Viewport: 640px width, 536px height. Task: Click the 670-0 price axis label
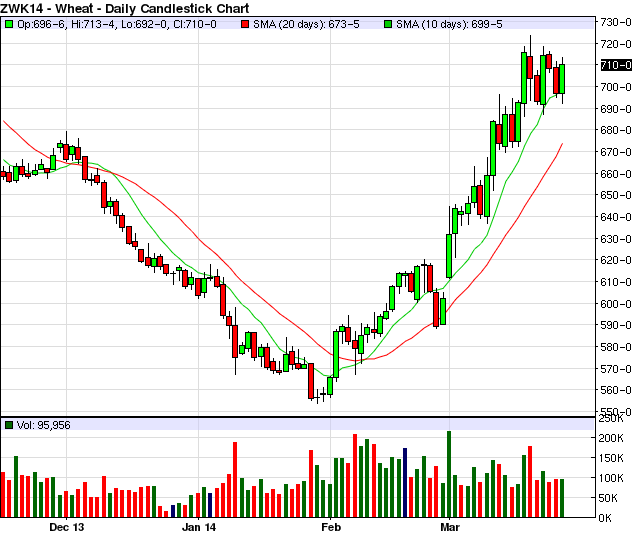pyautogui.click(x=616, y=152)
